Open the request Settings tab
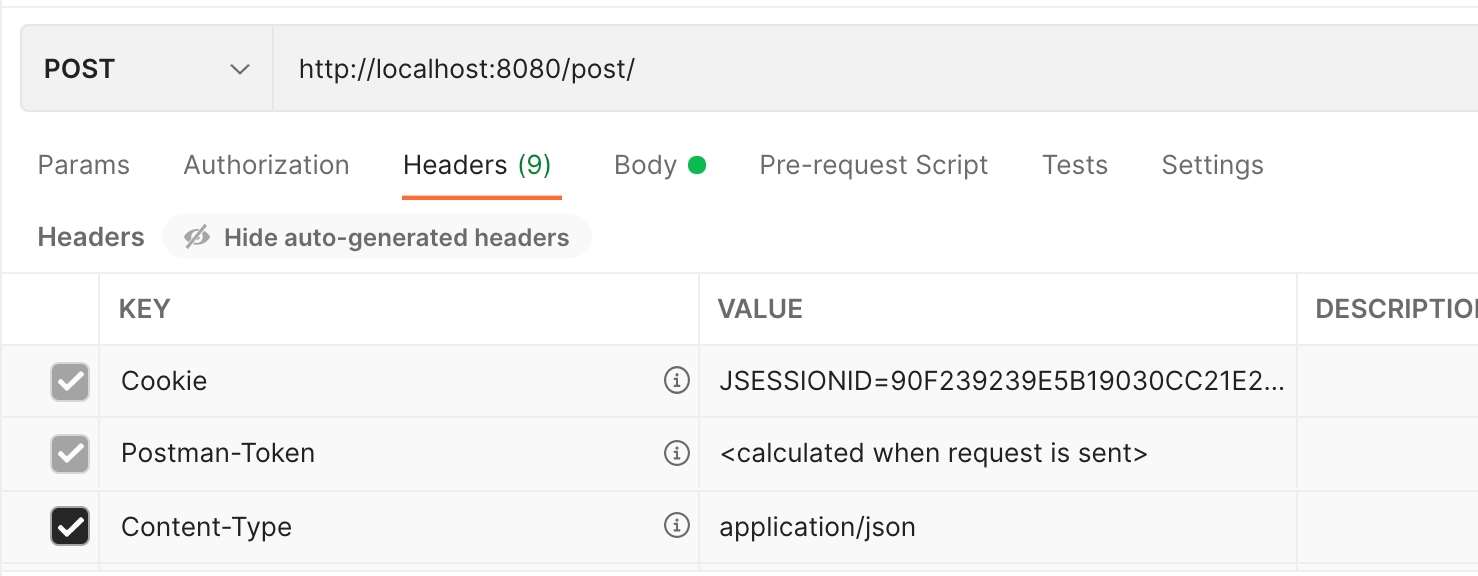 point(1212,165)
